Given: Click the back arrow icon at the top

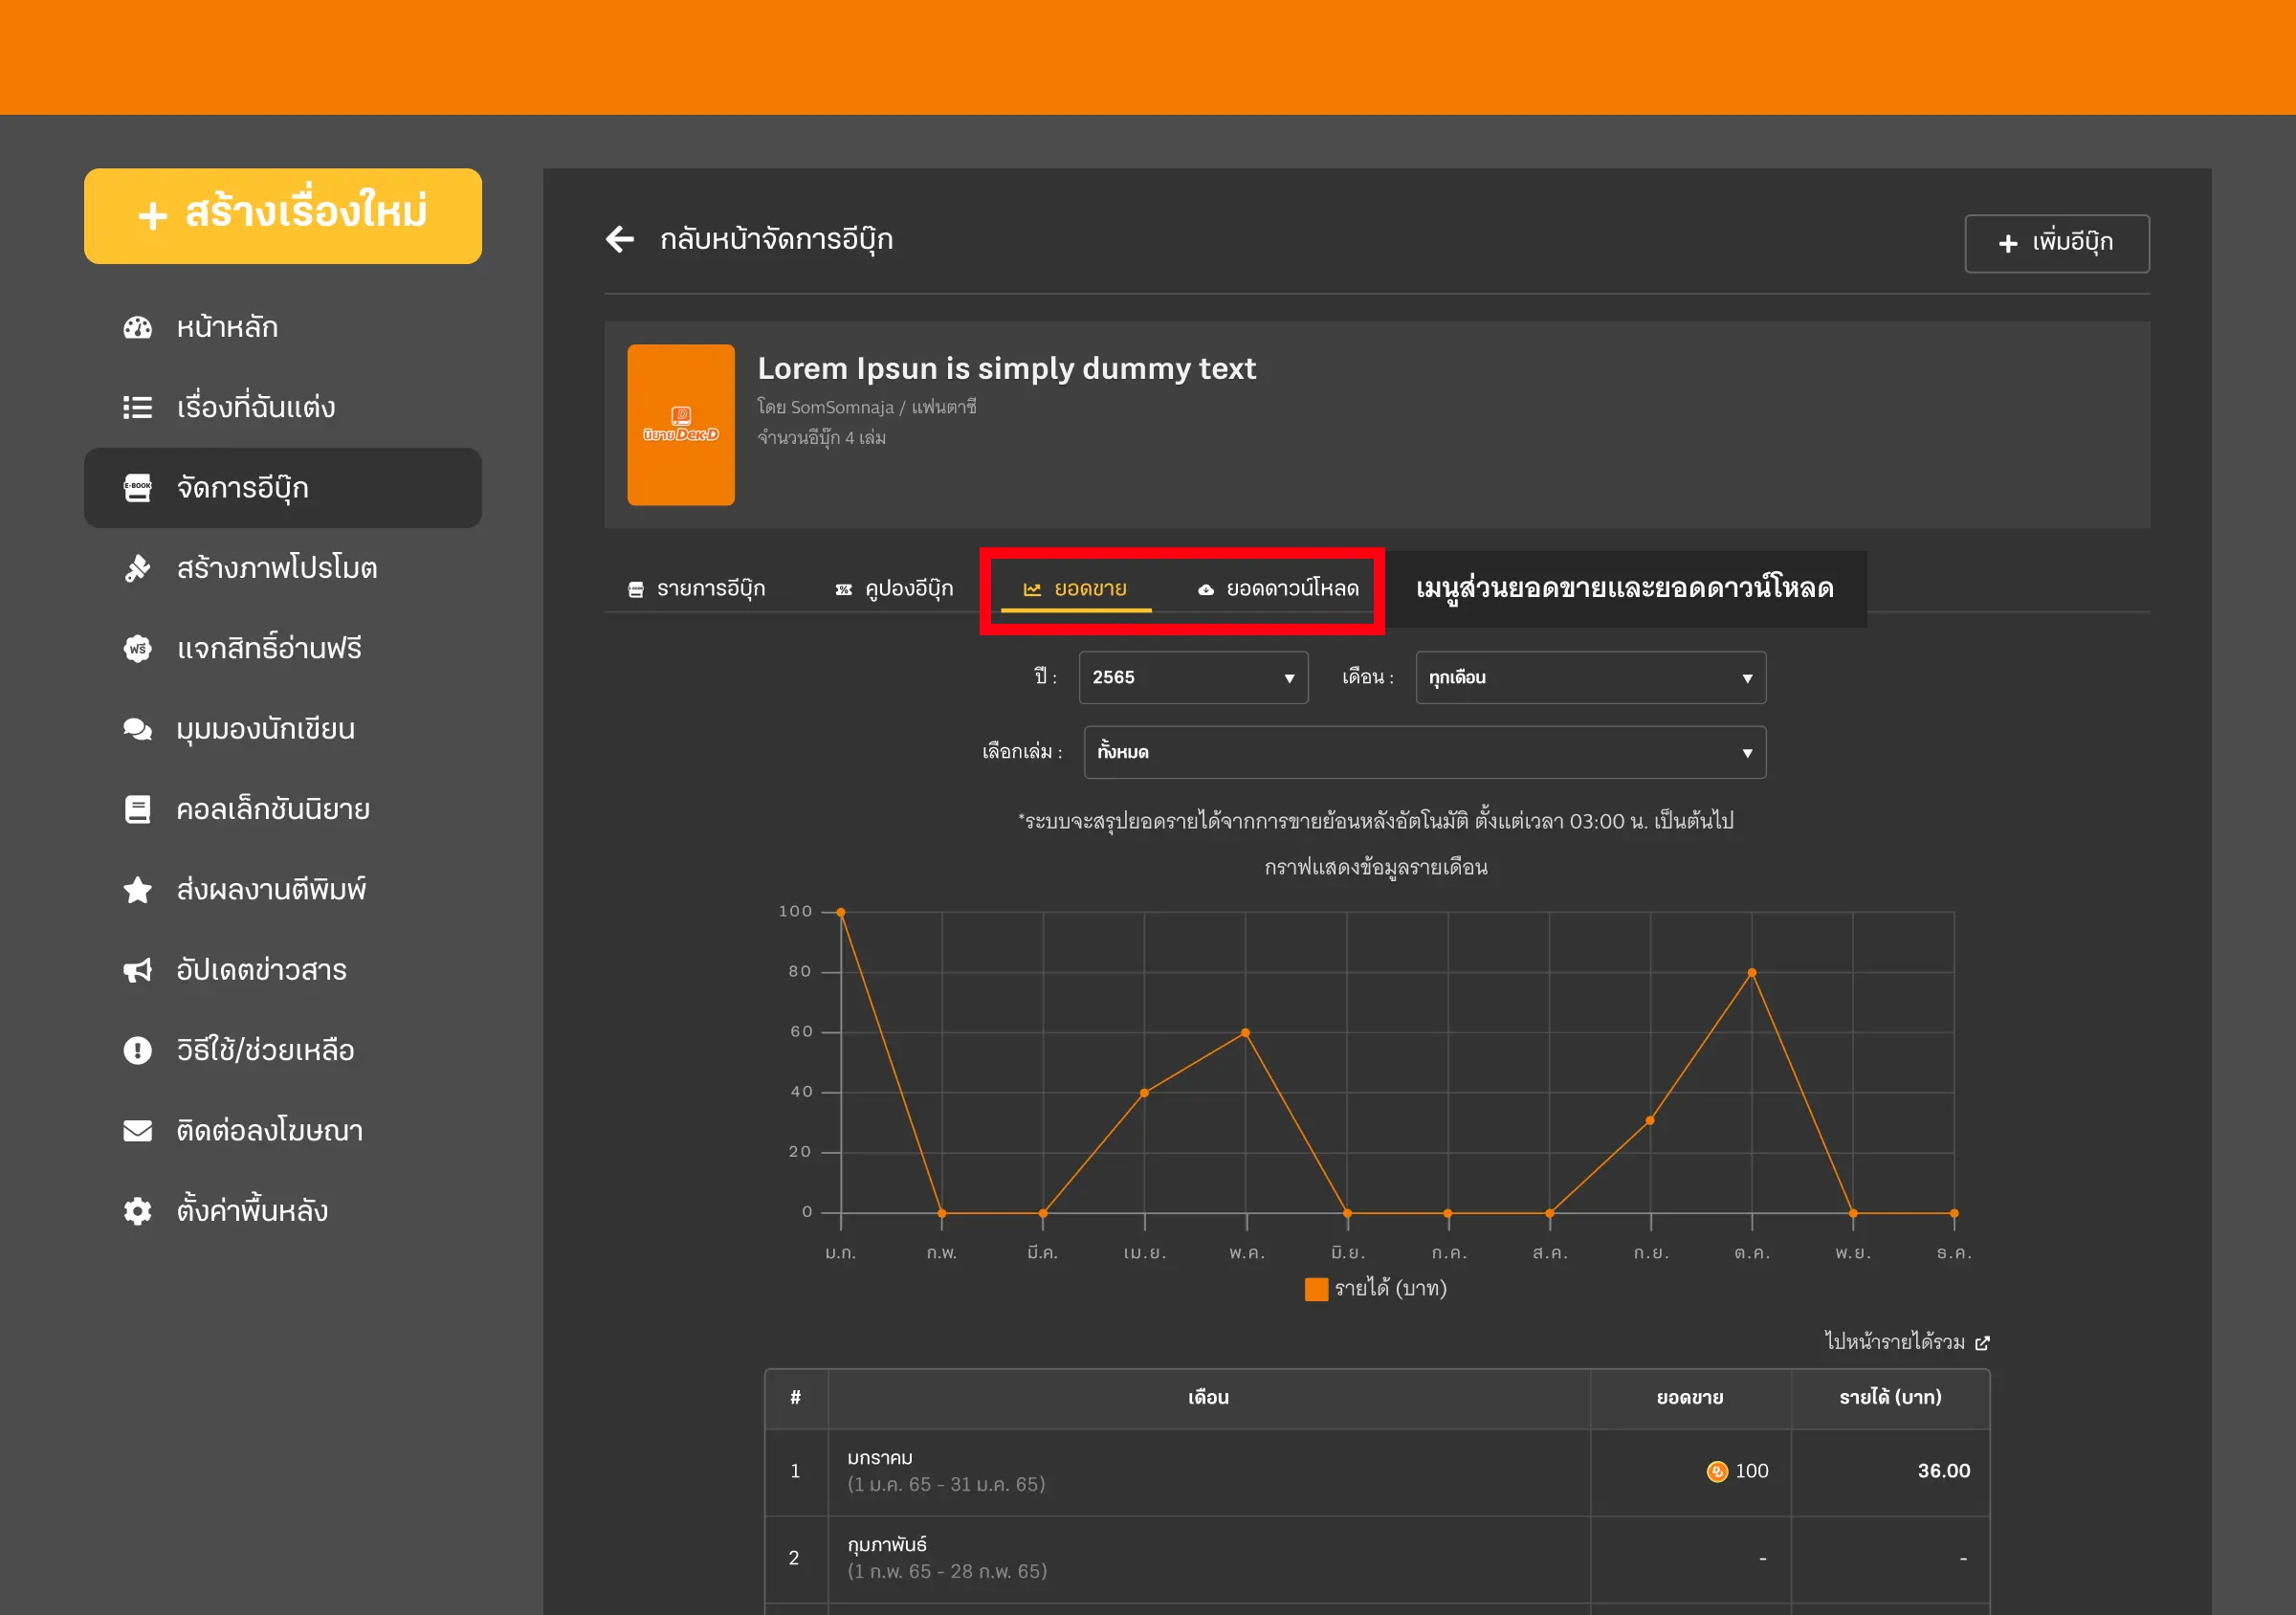Looking at the screenshot, I should point(620,239).
